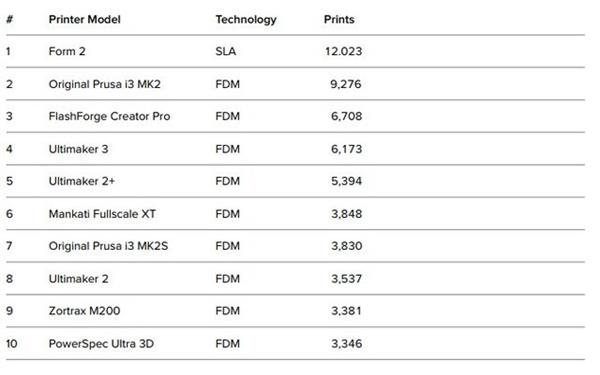Click the Ultimaker 2+ model name
Image resolution: width=600 pixels, height=375 pixels.
tap(82, 181)
